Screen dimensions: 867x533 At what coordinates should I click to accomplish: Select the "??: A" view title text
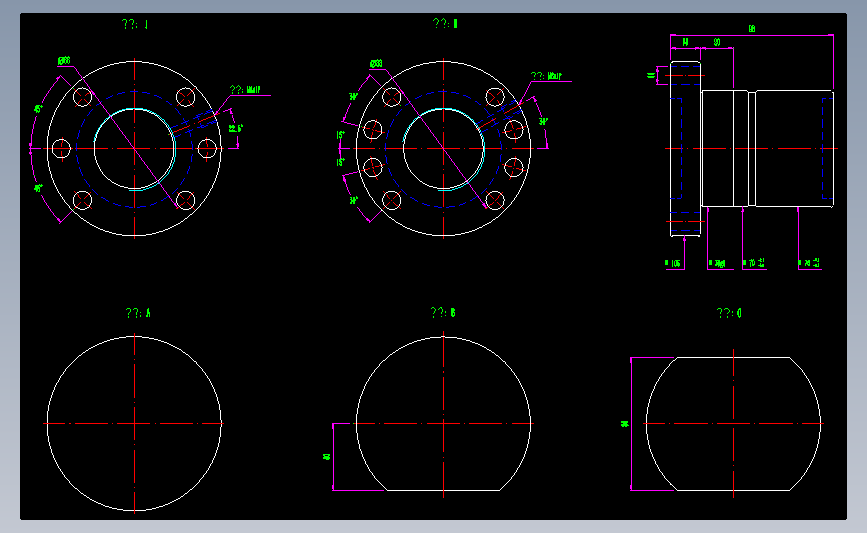click(x=138, y=313)
